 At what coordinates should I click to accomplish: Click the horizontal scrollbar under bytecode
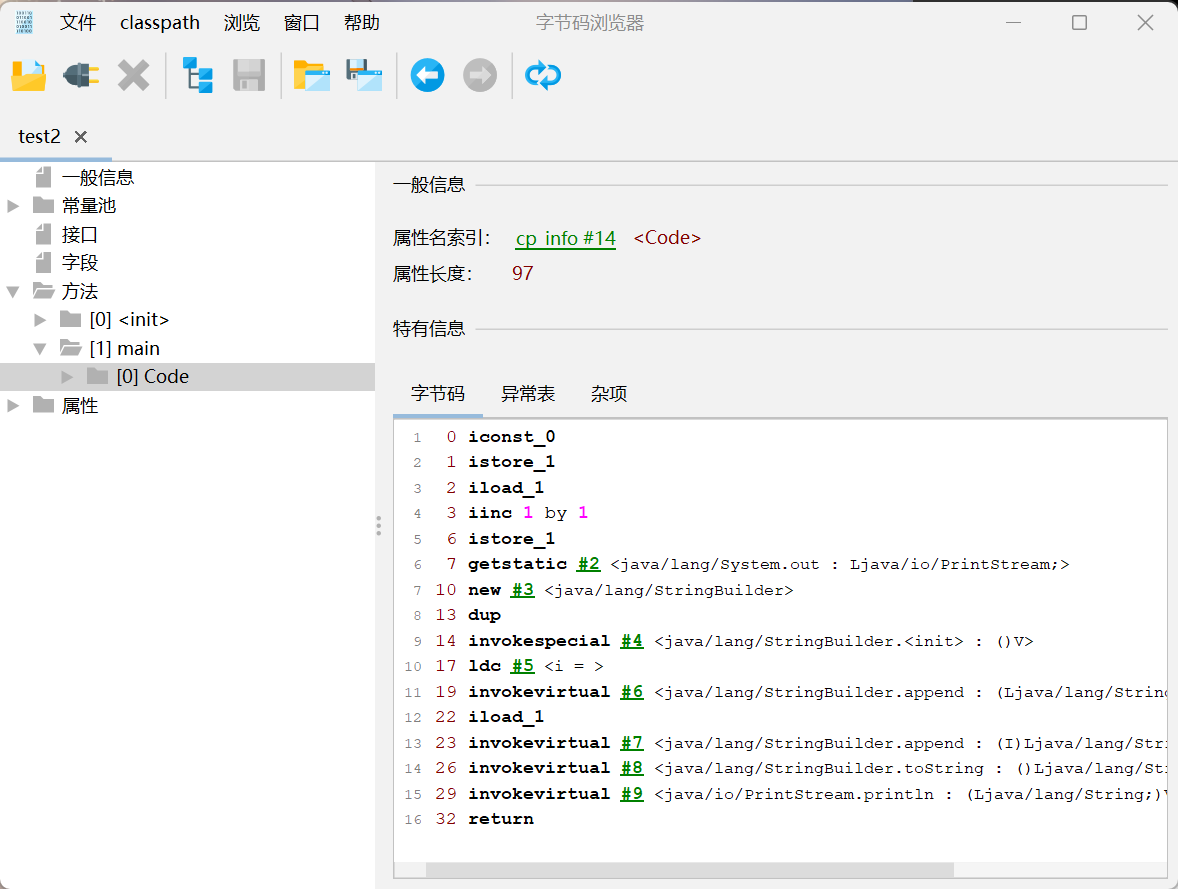pos(689,870)
